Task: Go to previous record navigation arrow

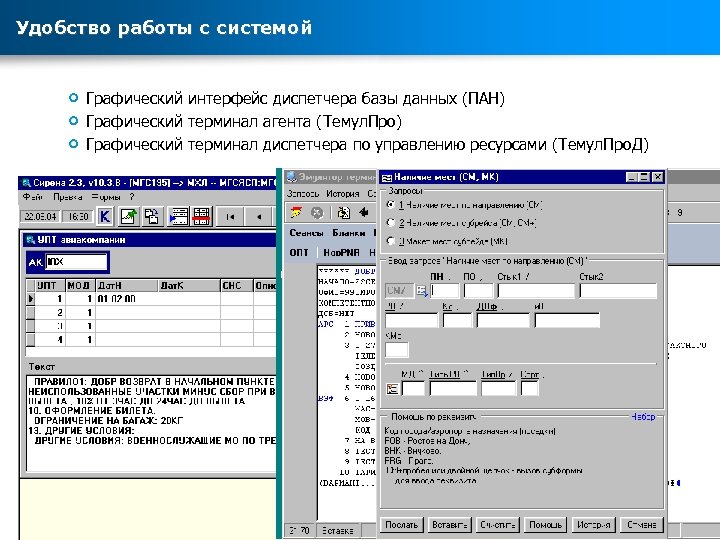Action: [x=259, y=216]
